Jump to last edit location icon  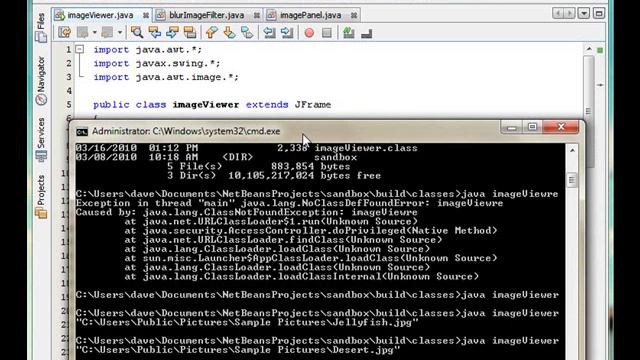point(64,32)
